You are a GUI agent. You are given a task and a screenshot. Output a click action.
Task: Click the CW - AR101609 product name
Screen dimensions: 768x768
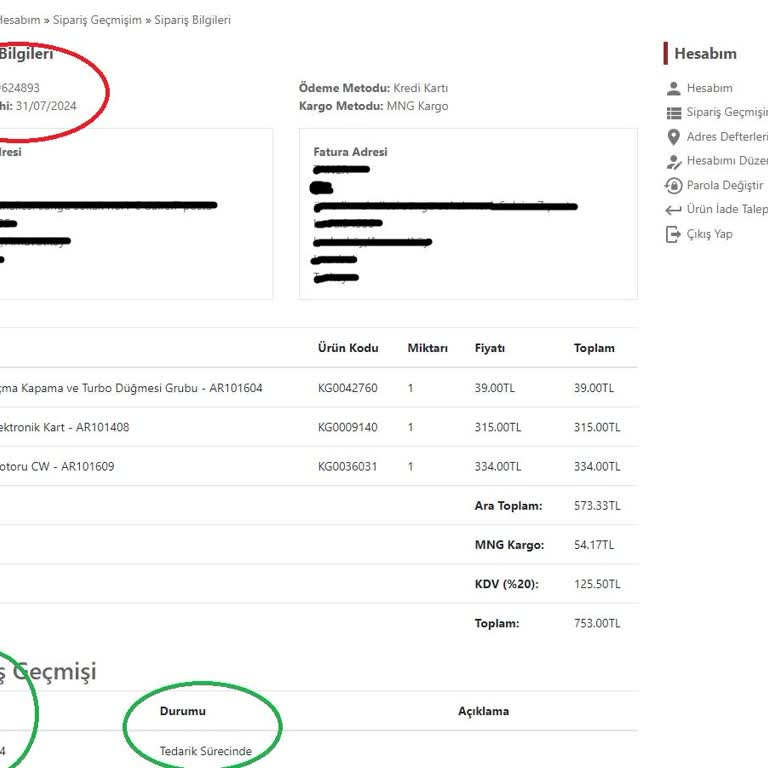click(57, 466)
